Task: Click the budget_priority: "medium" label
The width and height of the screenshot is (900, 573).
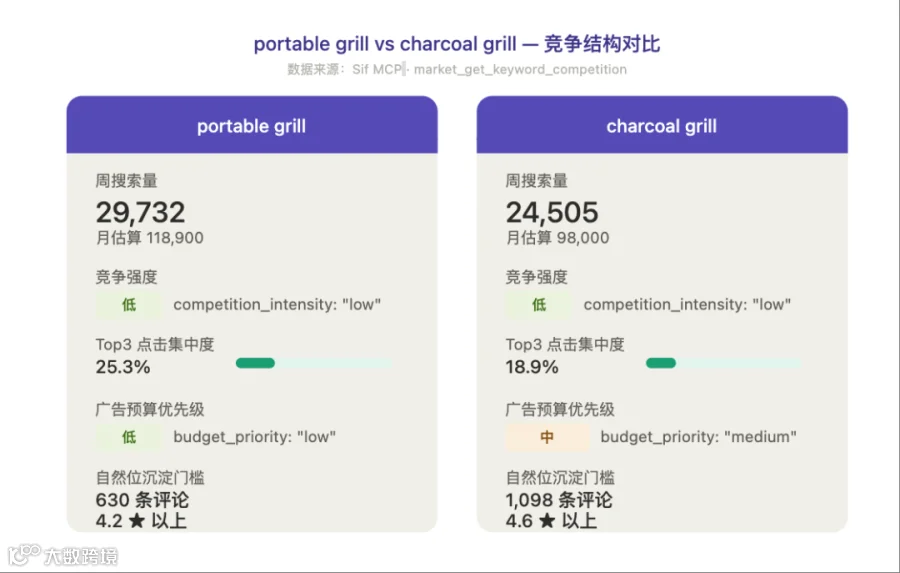Action: coord(699,437)
